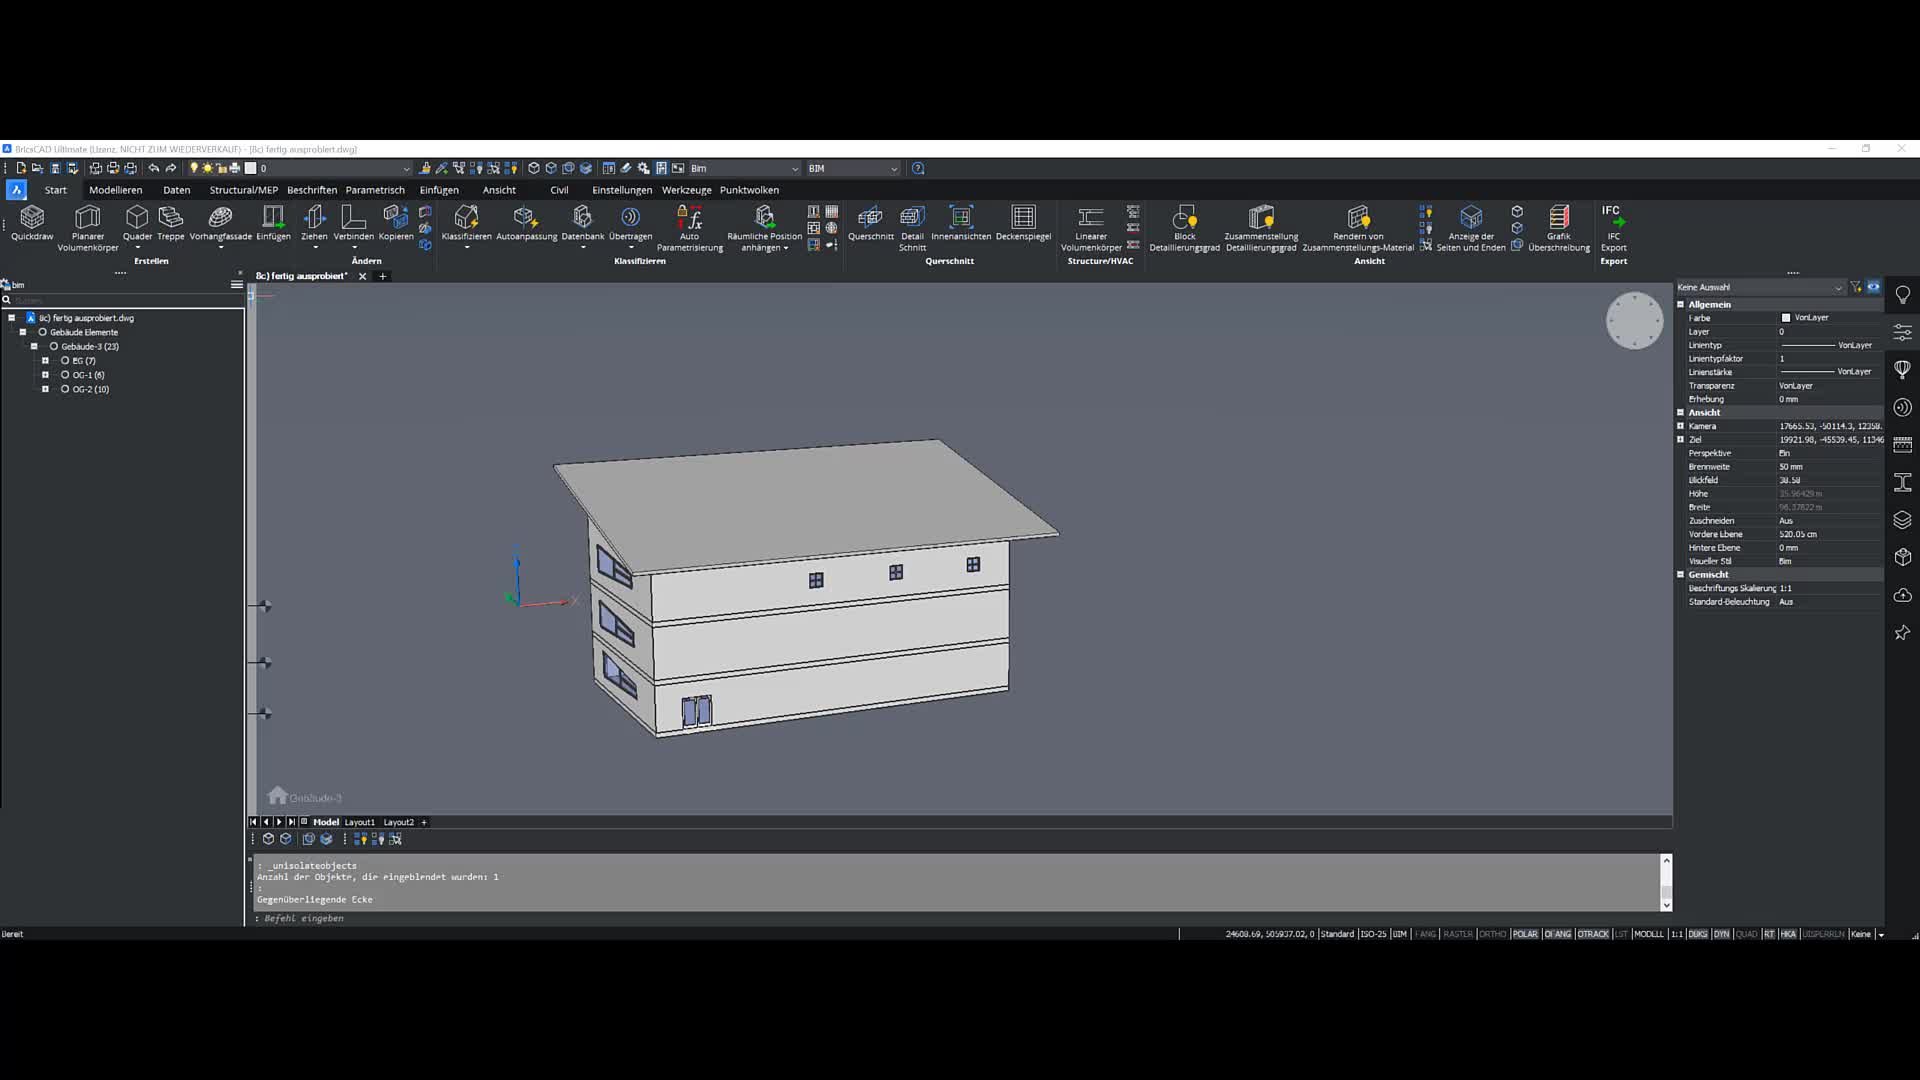Create a Detail Schnitt
This screenshot has height=1080, width=1920.
click(912, 228)
